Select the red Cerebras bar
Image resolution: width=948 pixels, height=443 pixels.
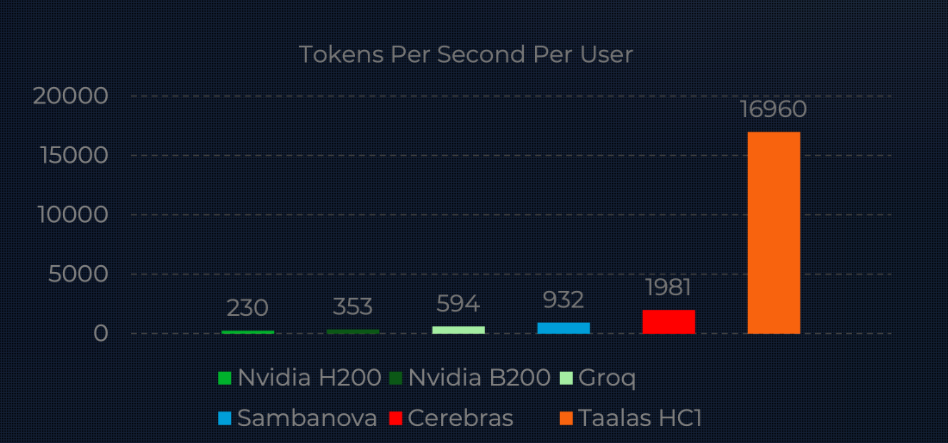click(x=668, y=321)
